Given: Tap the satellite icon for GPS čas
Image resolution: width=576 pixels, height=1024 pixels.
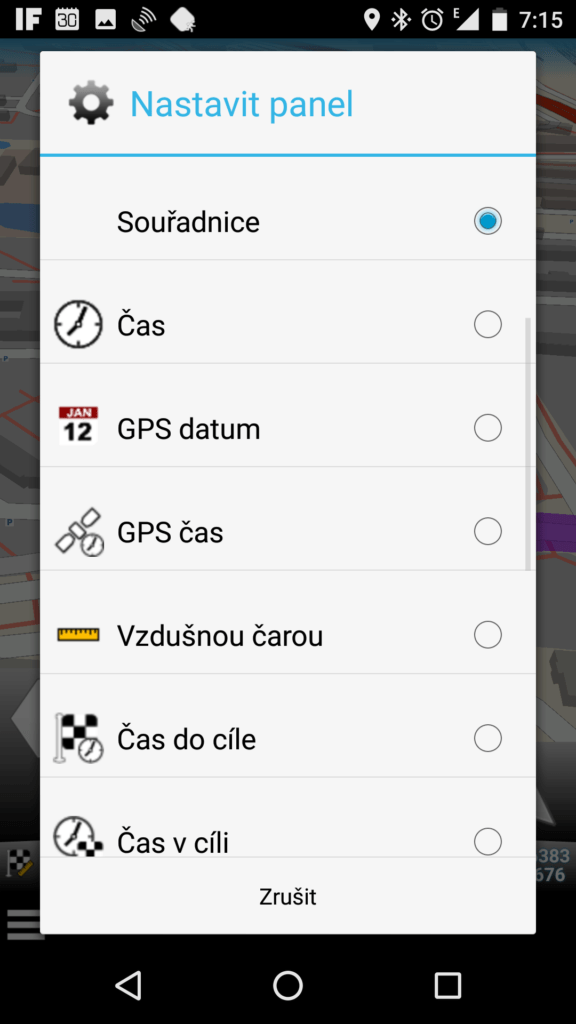Looking at the screenshot, I should (79, 532).
